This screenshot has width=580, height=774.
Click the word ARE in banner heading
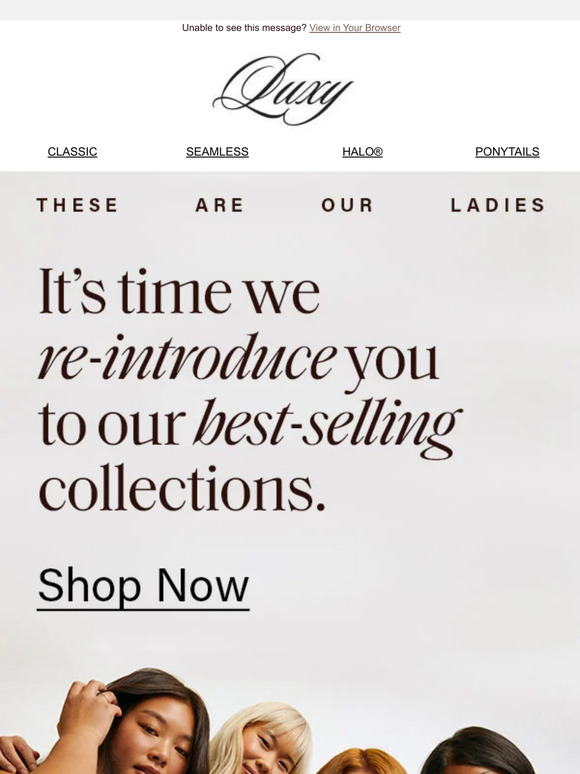click(x=220, y=205)
